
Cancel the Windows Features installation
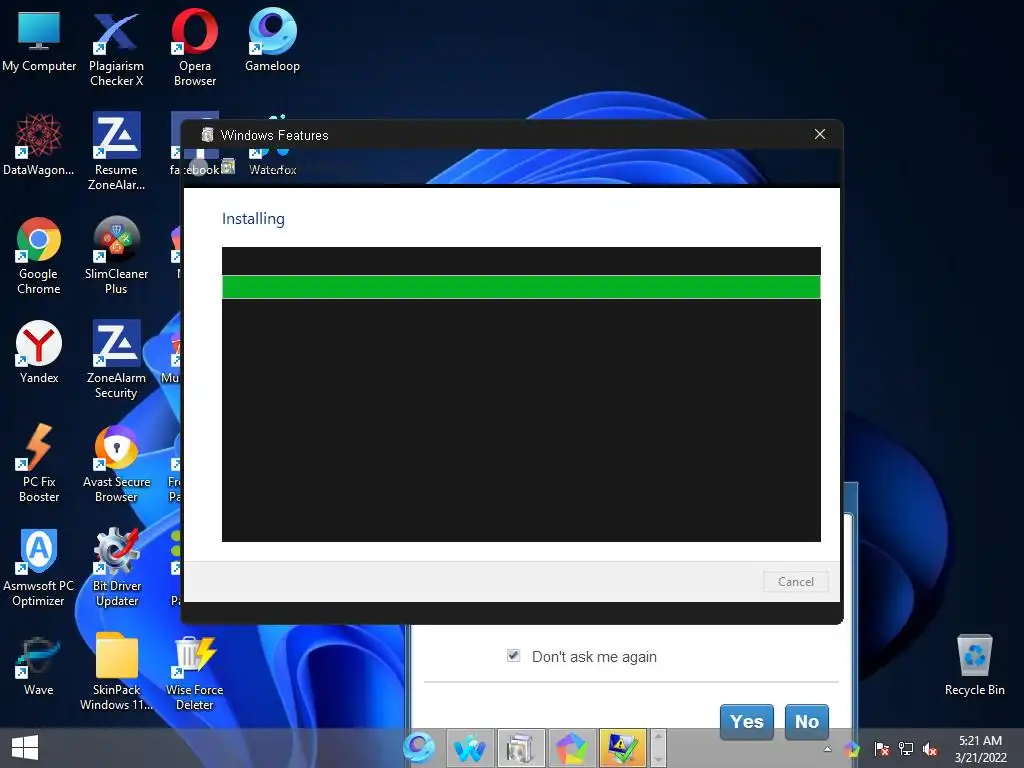[x=795, y=581]
